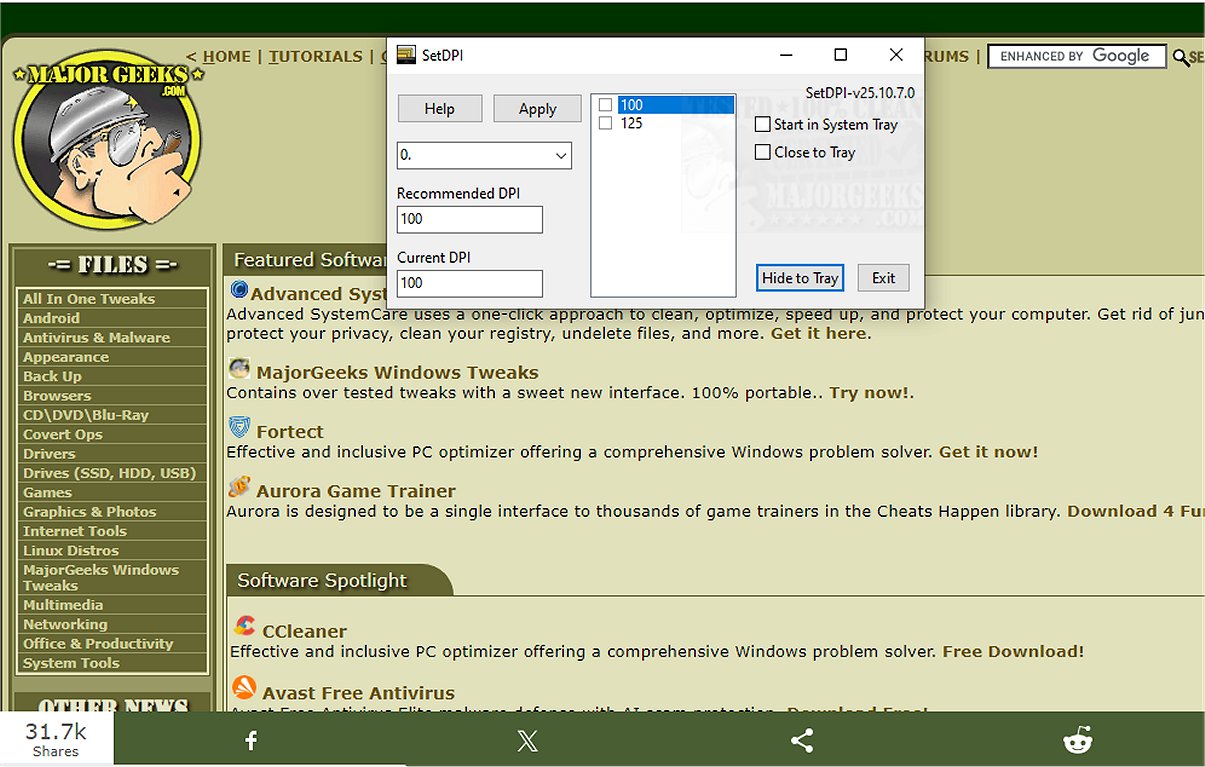1205x767 pixels.
Task: Check the 125 DPI checkbox
Action: tap(605, 123)
